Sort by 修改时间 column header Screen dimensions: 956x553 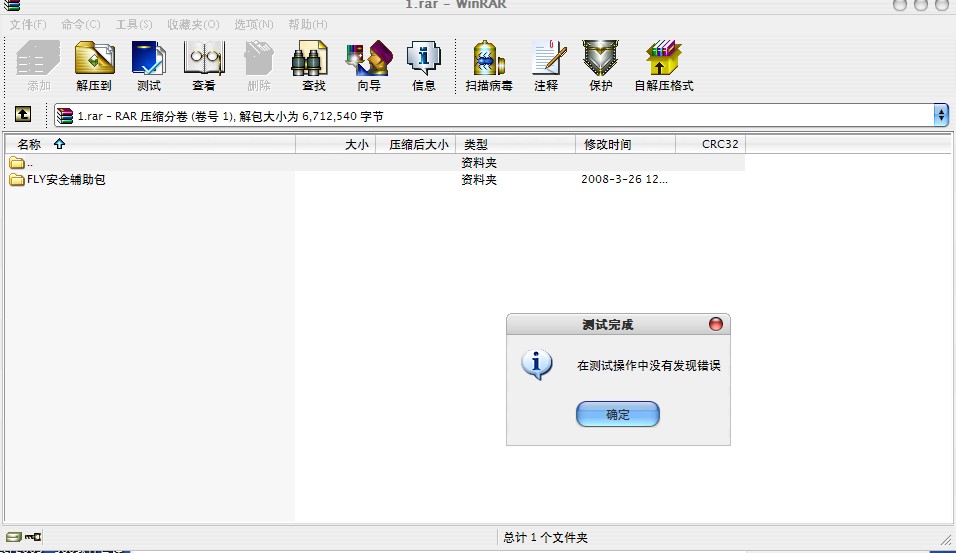tap(626, 144)
